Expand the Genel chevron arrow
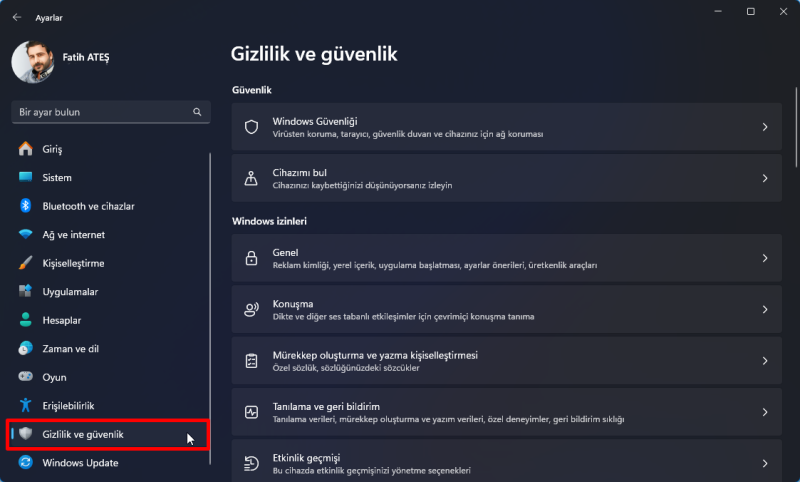Screen dimensions: 800x482 (764, 258)
